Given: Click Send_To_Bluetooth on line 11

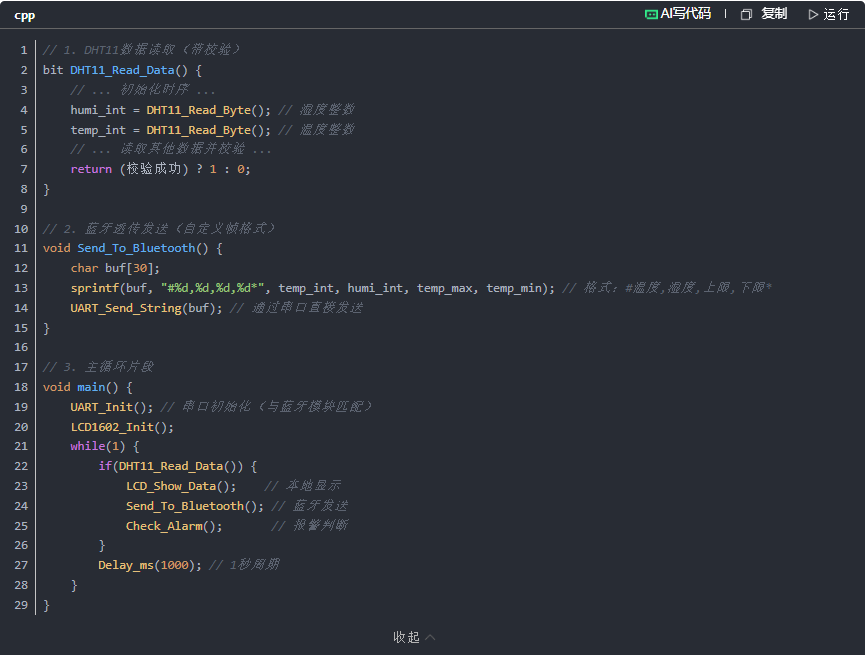Looking at the screenshot, I should coord(136,249).
